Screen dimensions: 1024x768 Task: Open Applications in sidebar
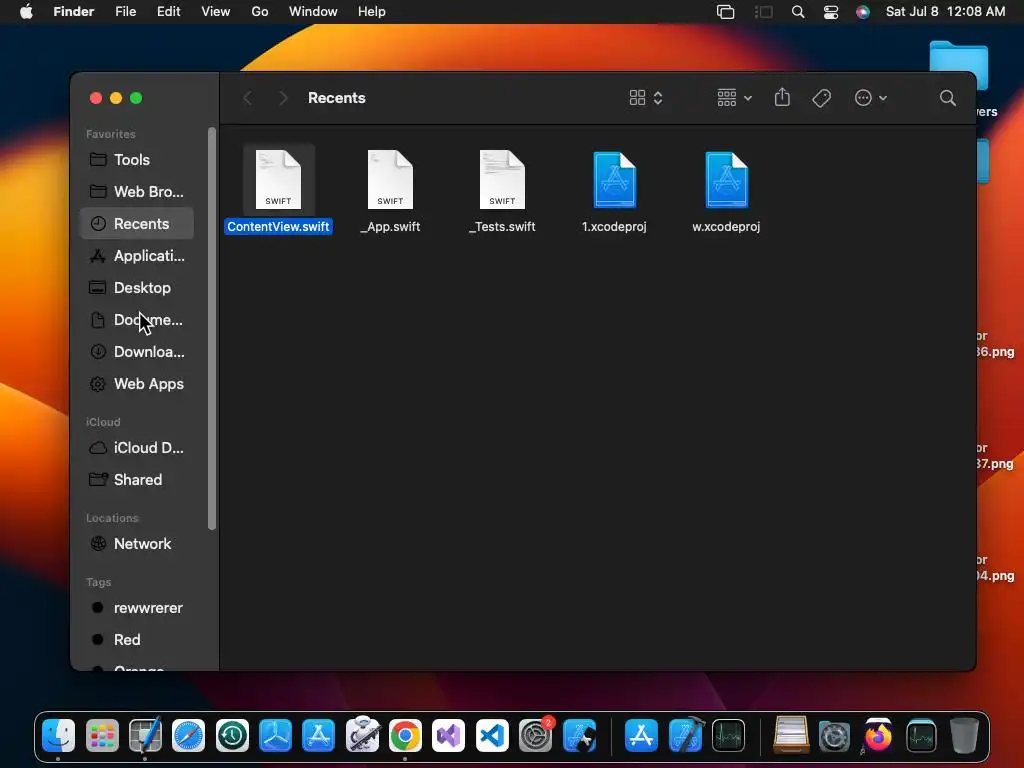[136, 255]
